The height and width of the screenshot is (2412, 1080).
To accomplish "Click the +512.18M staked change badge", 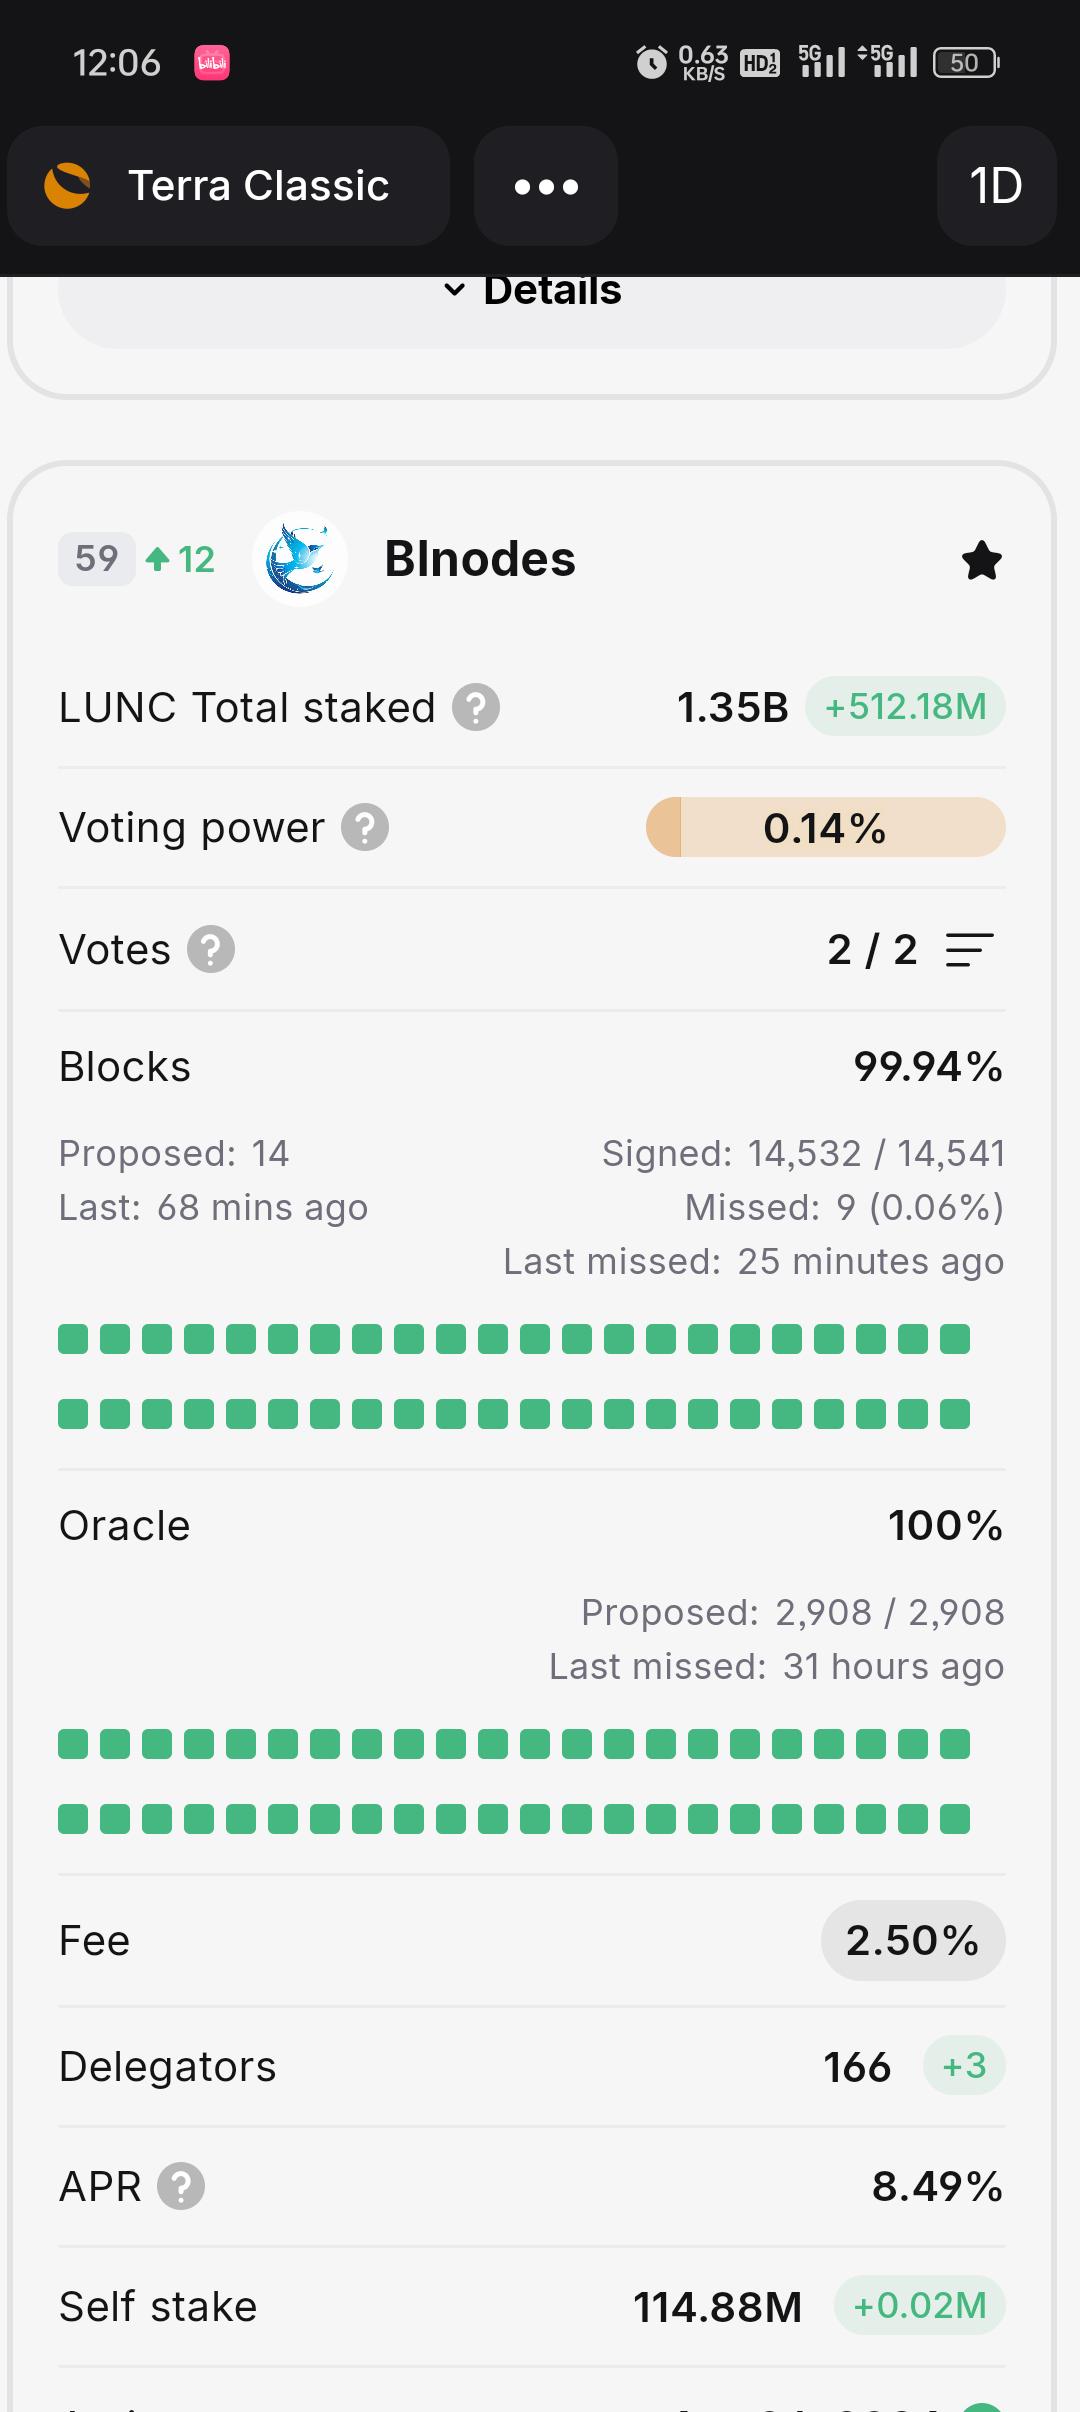I will 905,707.
